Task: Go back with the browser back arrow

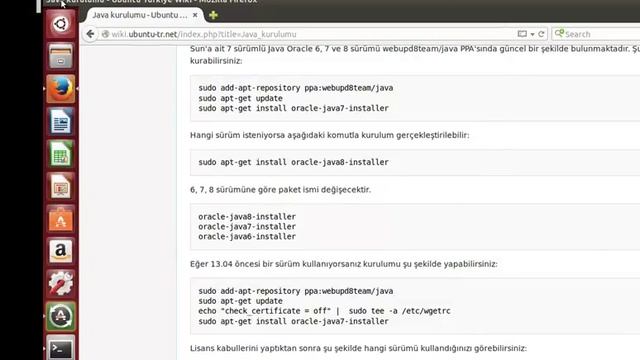Action: (x=90, y=34)
